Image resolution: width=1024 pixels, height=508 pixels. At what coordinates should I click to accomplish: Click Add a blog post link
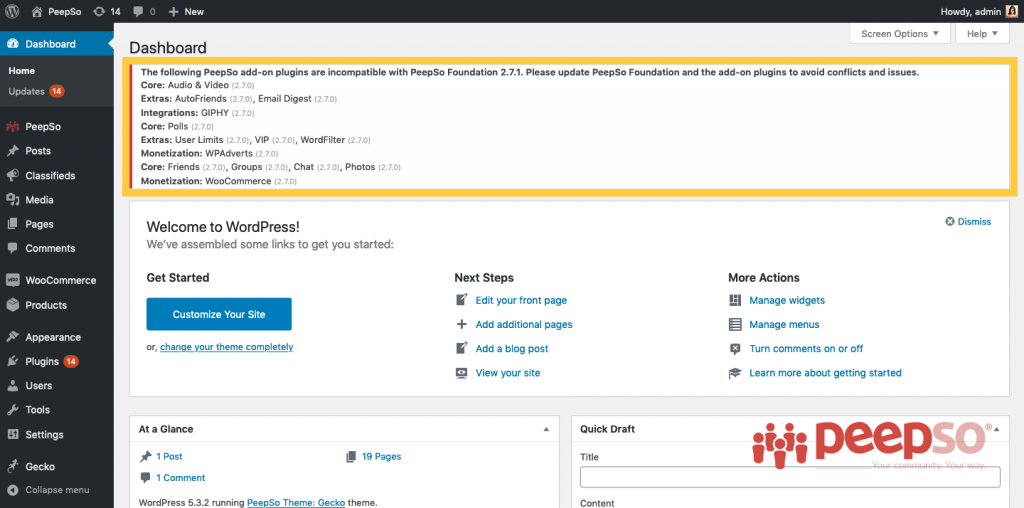512,349
